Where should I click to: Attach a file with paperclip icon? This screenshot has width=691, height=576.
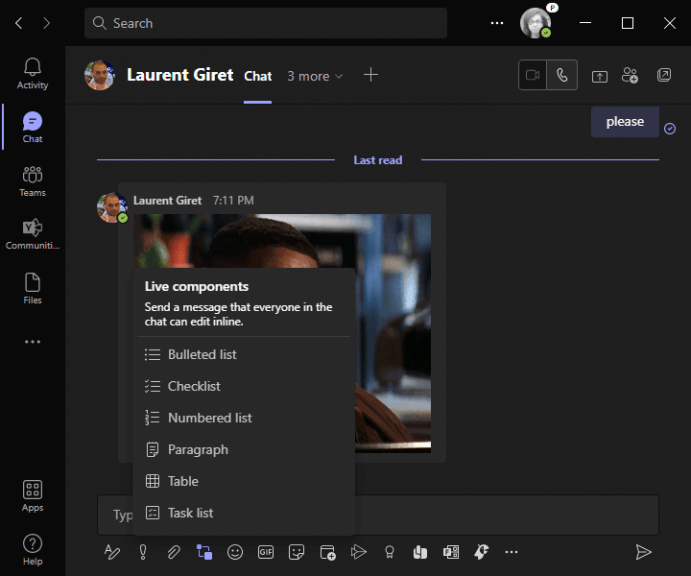tap(174, 552)
